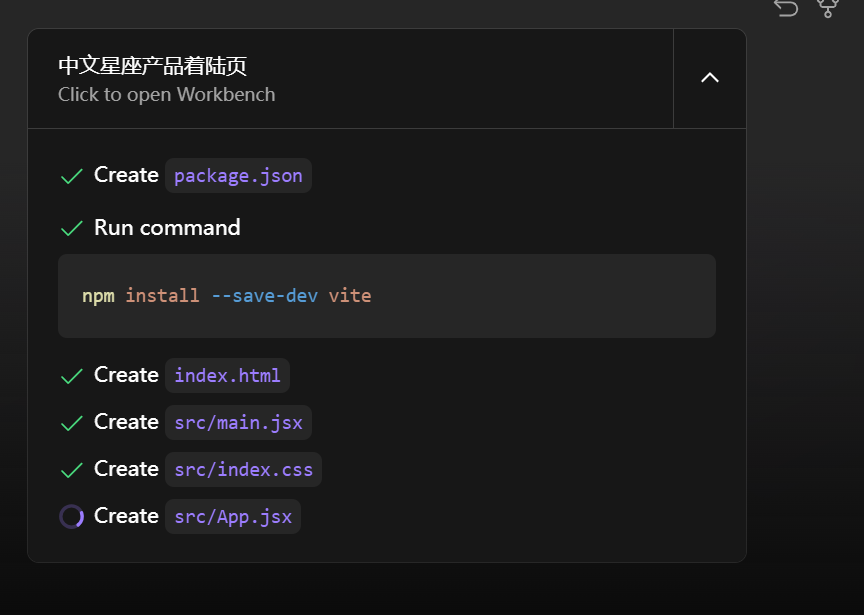Viewport: 864px width, 615px height.
Task: Select the Run command step label
Action: (167, 228)
